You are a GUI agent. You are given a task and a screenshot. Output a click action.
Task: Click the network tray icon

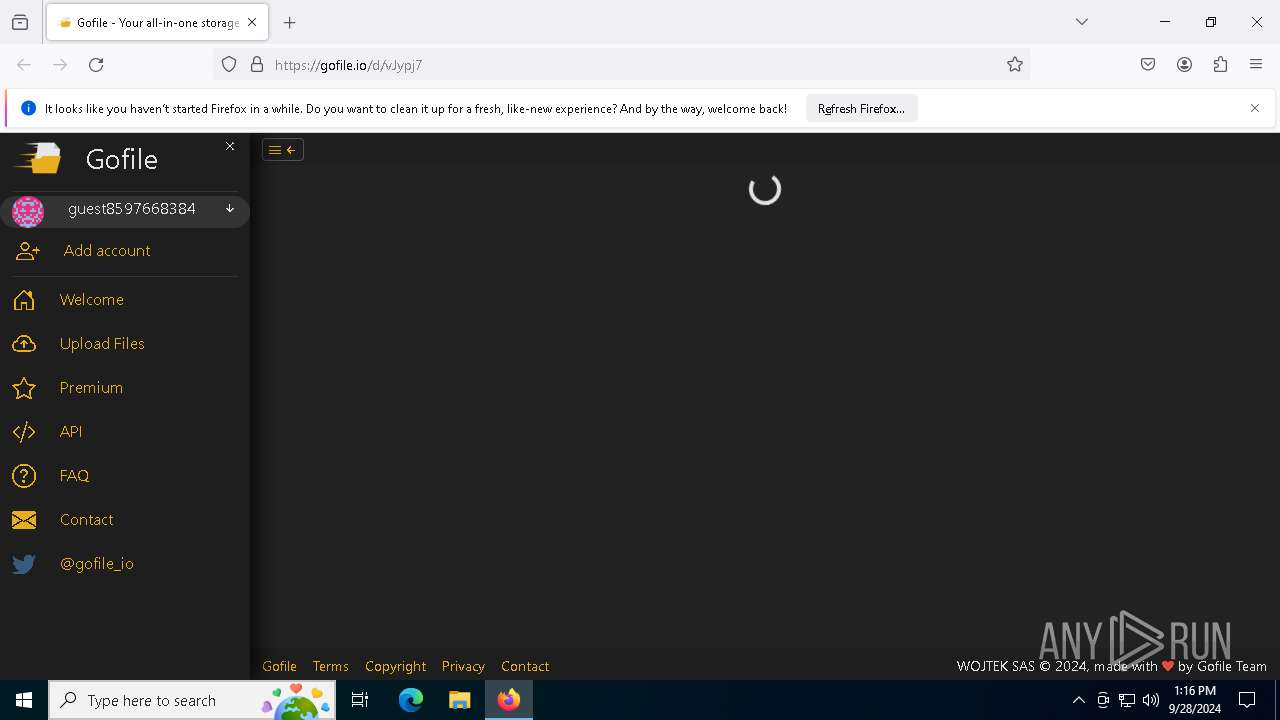(1127, 700)
